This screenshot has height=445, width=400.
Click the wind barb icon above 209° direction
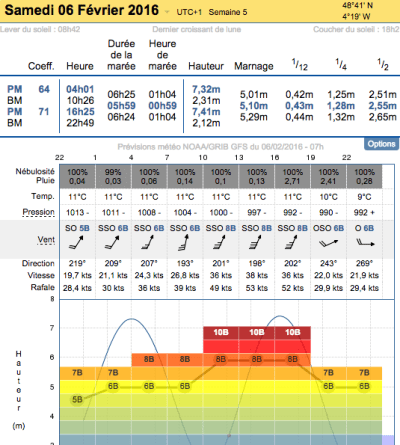pyautogui.click(x=112, y=243)
